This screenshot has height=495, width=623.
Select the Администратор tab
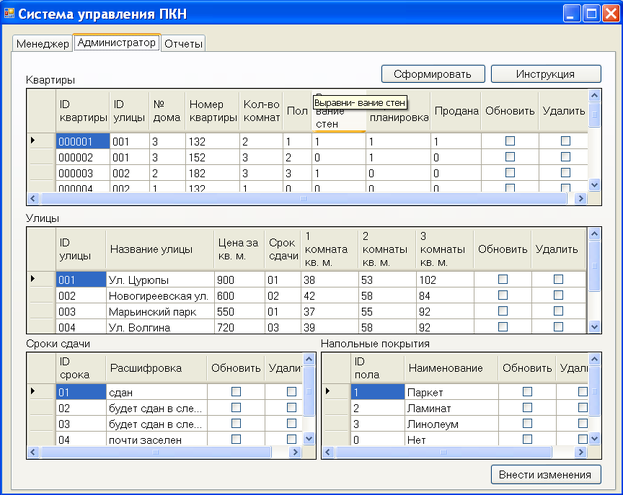tap(116, 44)
